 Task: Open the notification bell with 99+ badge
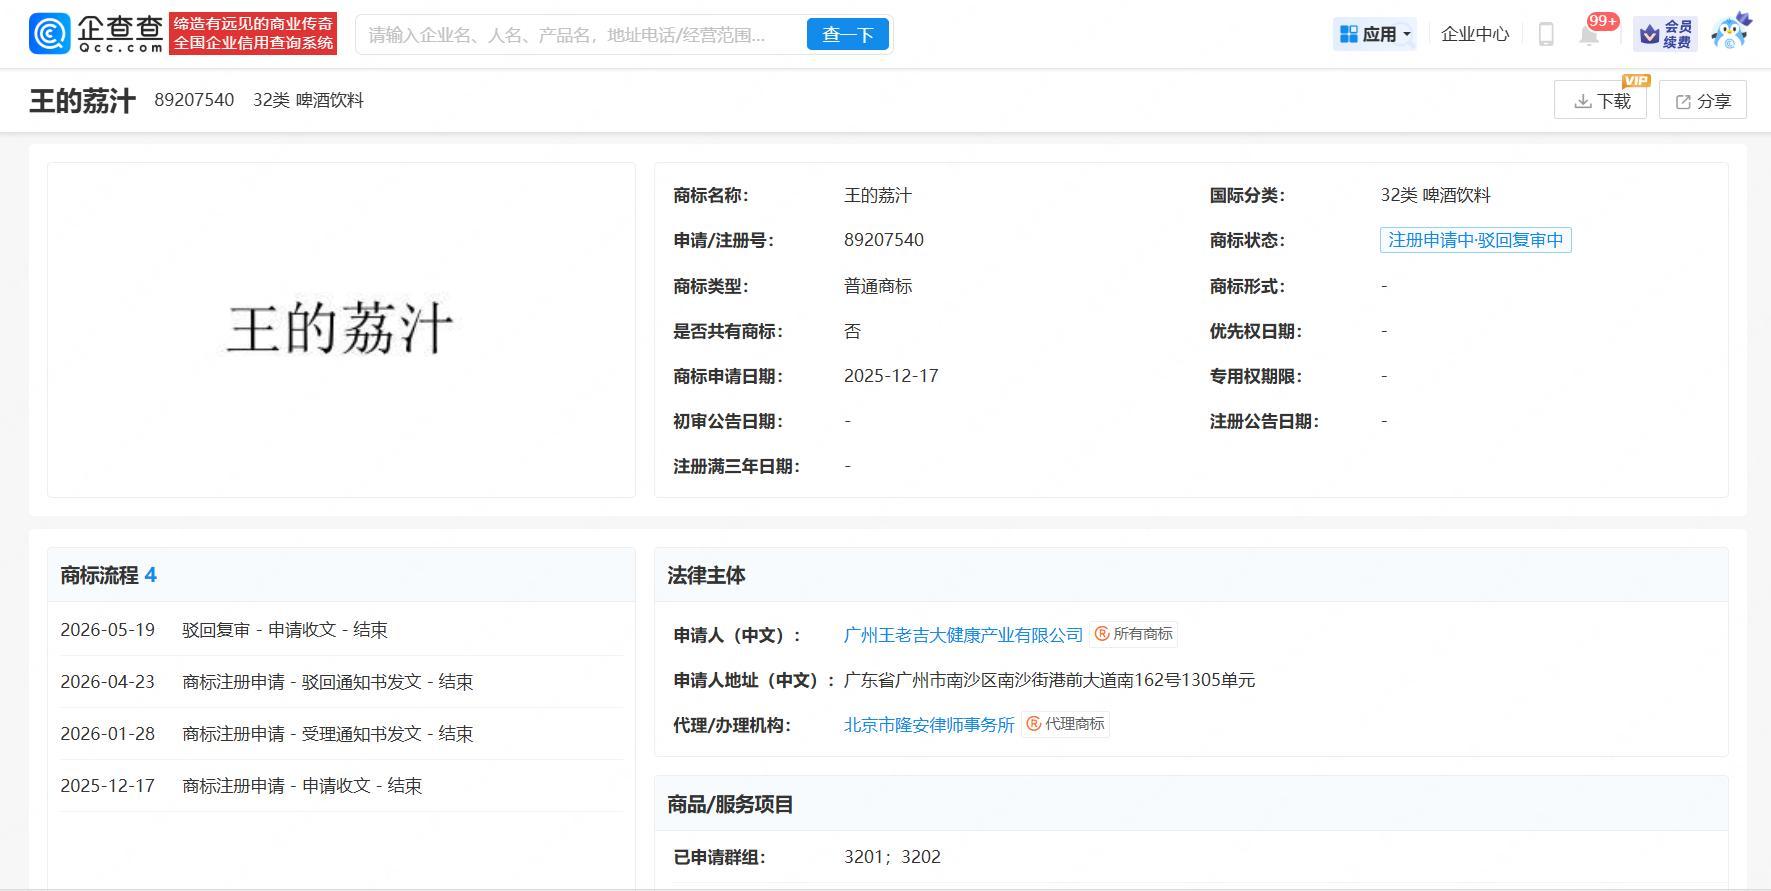tap(1589, 34)
